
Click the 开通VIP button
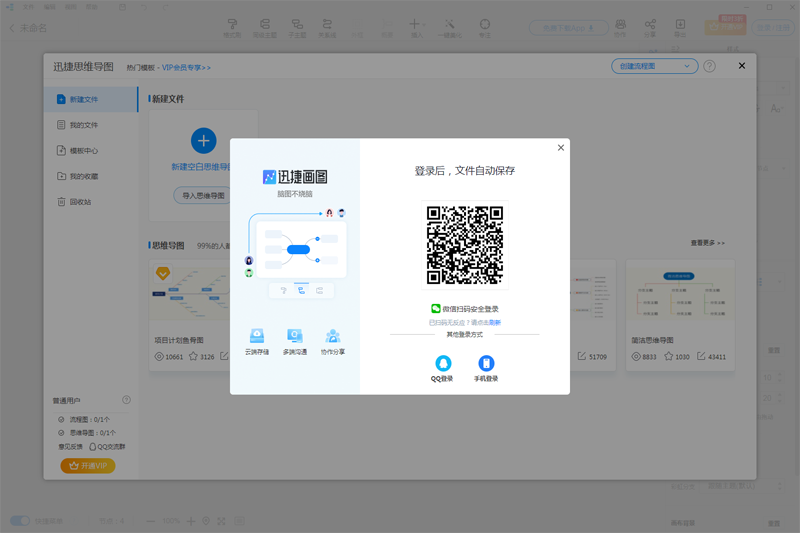click(88, 466)
